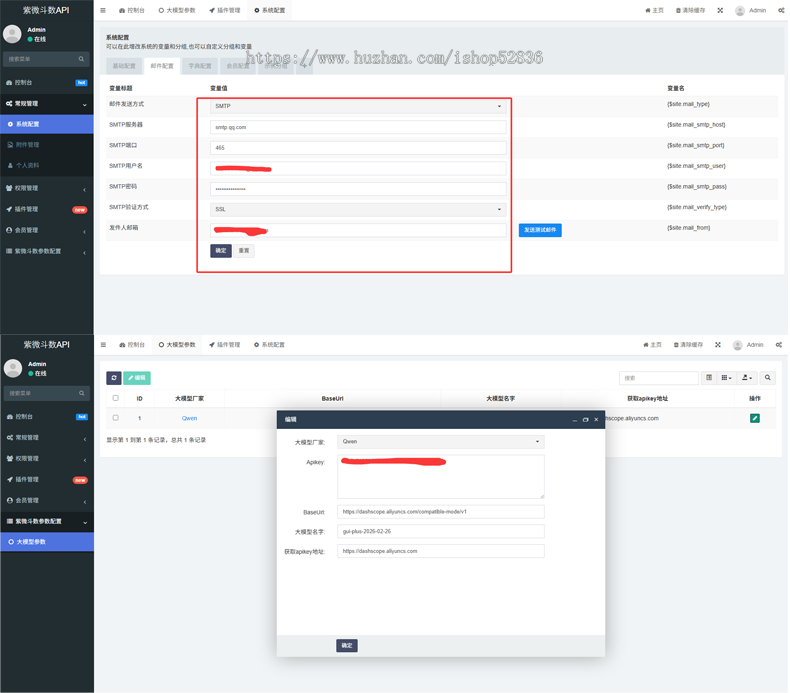Click green pencil edit icon in Qwen row
This screenshot has height=693, width=790.
[754, 418]
